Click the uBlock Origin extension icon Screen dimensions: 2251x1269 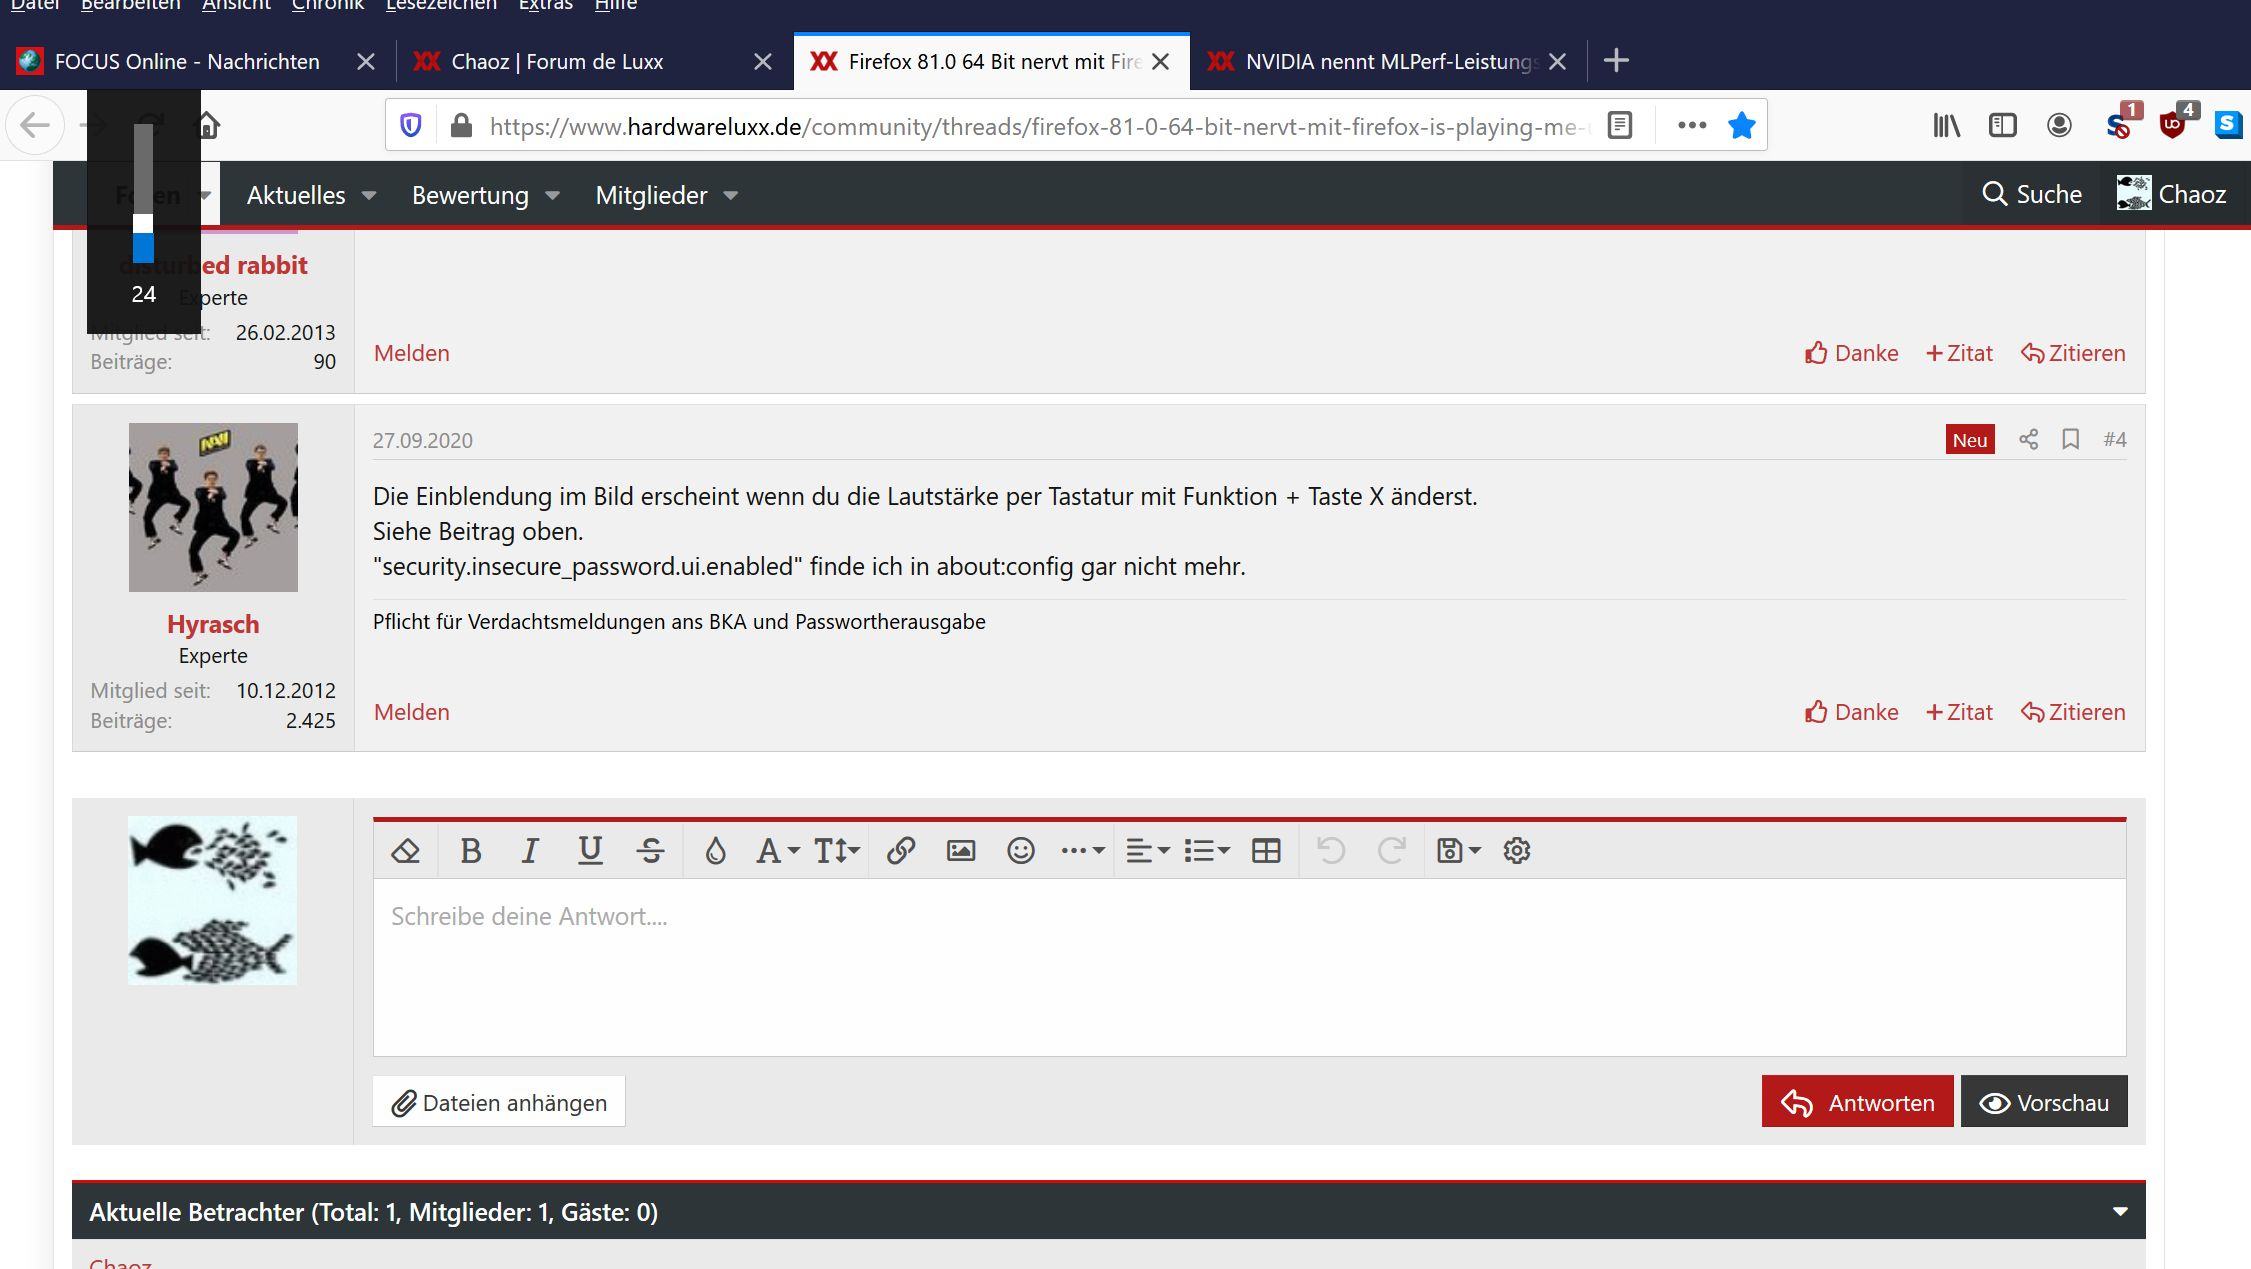[x=2173, y=123]
